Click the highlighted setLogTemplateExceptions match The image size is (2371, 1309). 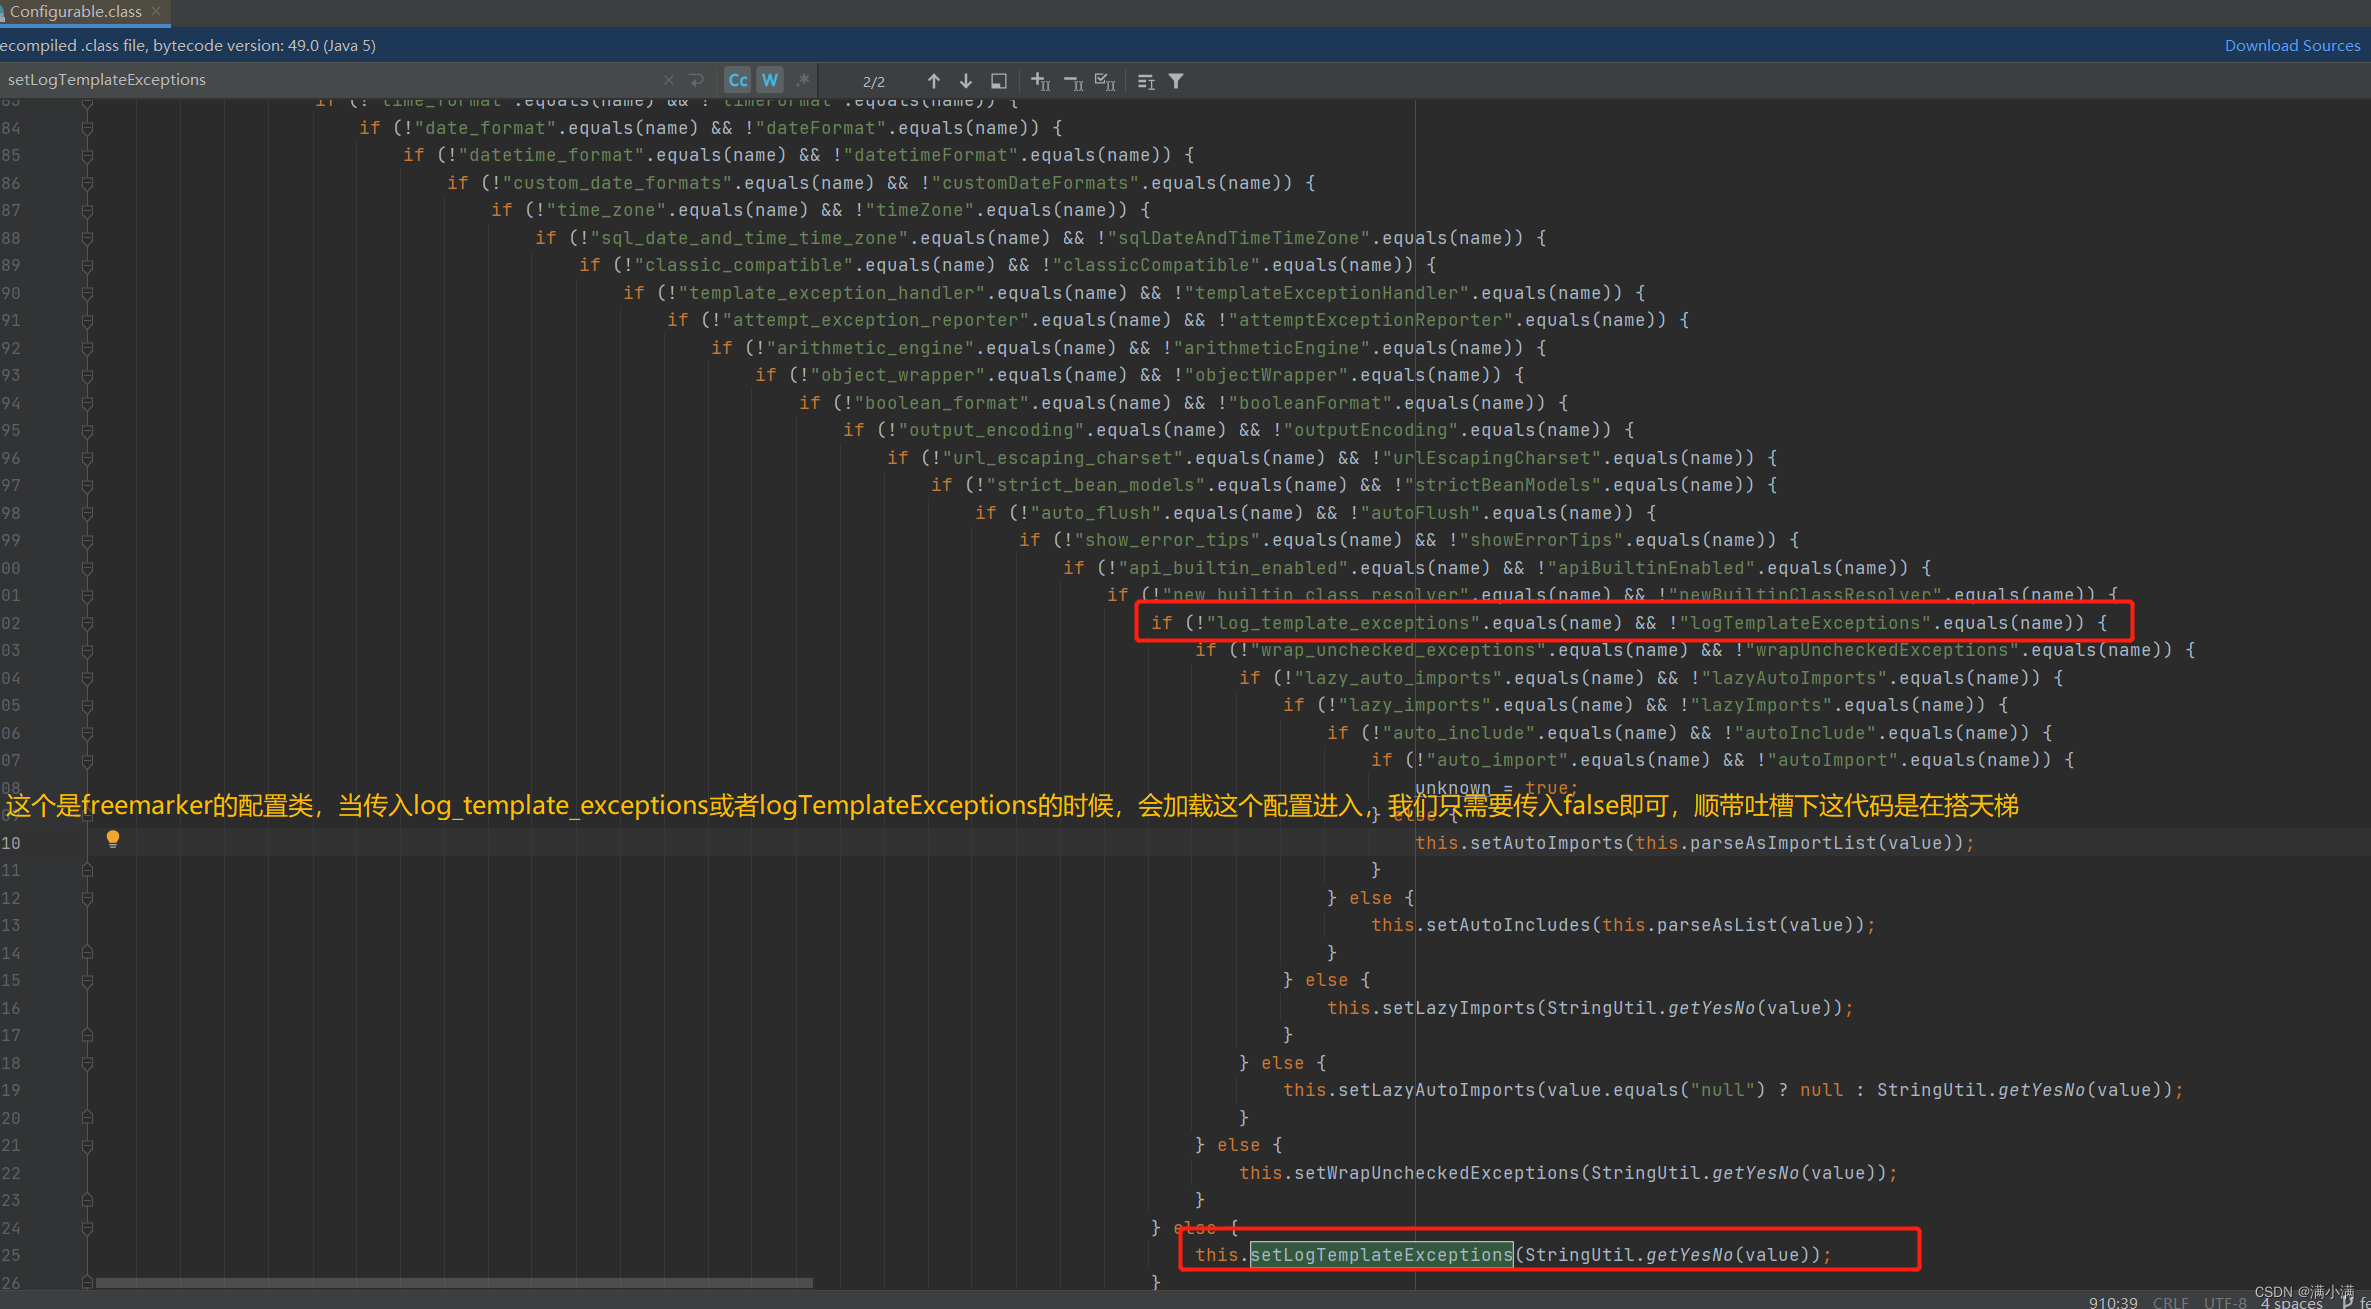[x=1381, y=1255]
